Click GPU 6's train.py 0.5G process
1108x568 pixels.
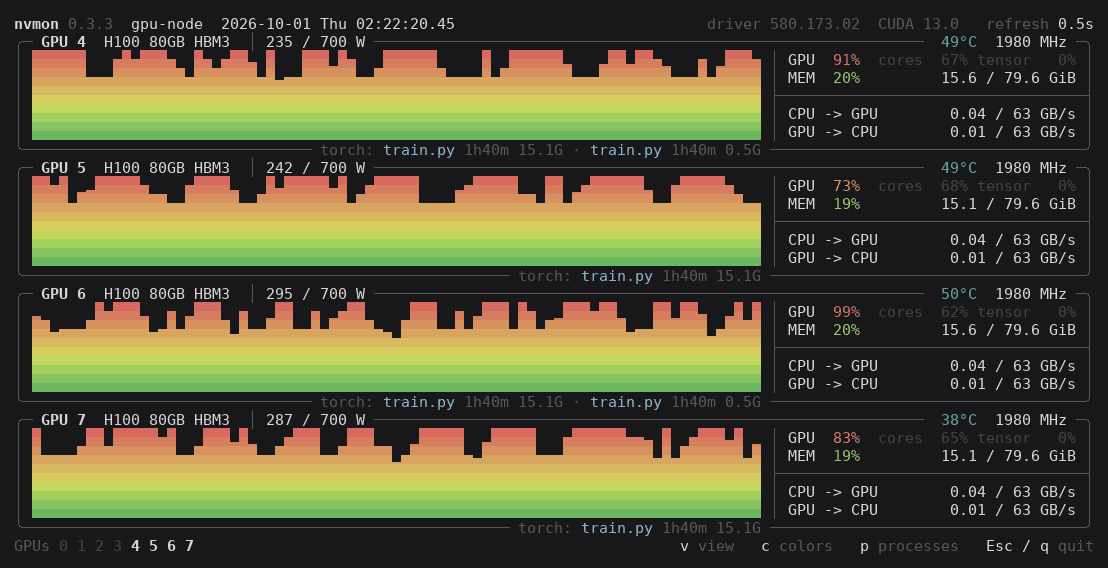(676, 402)
